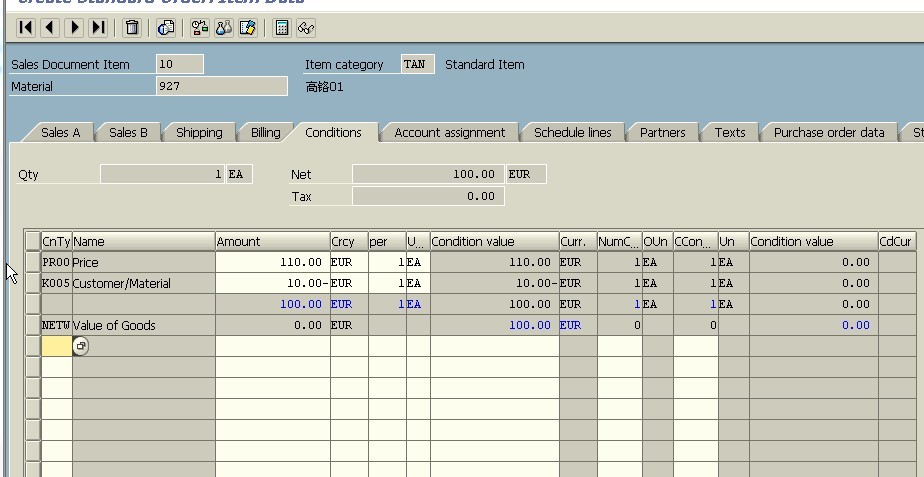Switch to the Sales A tab
This screenshot has height=477, width=924.
[60, 133]
